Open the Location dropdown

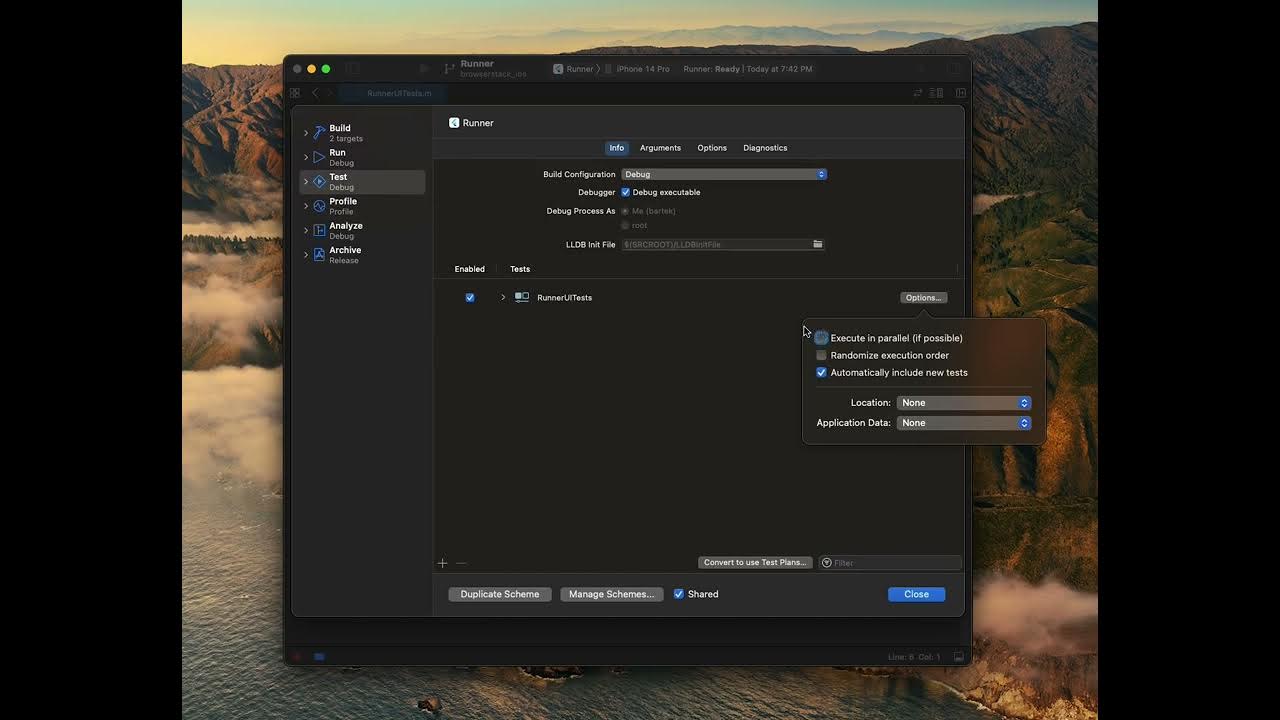[x=964, y=403]
